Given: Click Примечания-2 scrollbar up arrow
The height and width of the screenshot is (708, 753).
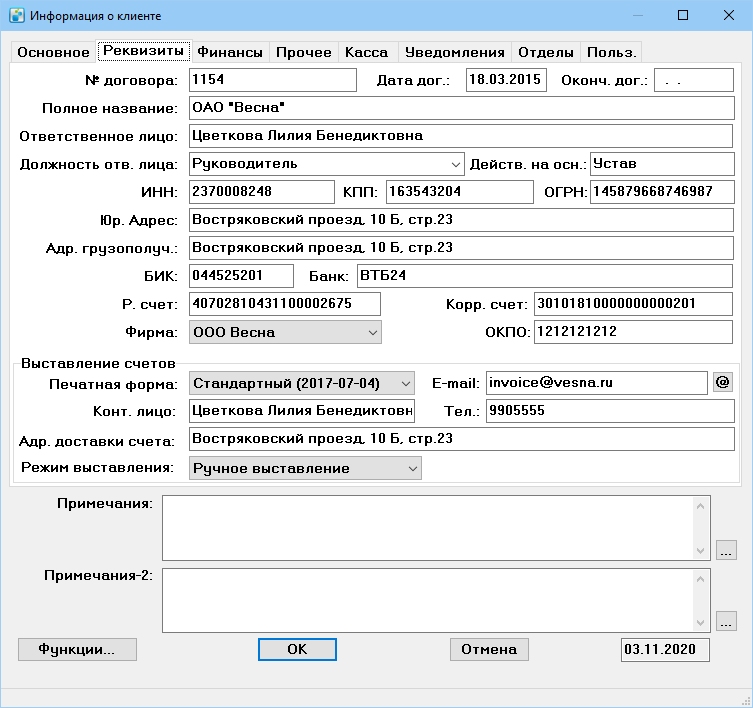Looking at the screenshot, I should [x=701, y=579].
